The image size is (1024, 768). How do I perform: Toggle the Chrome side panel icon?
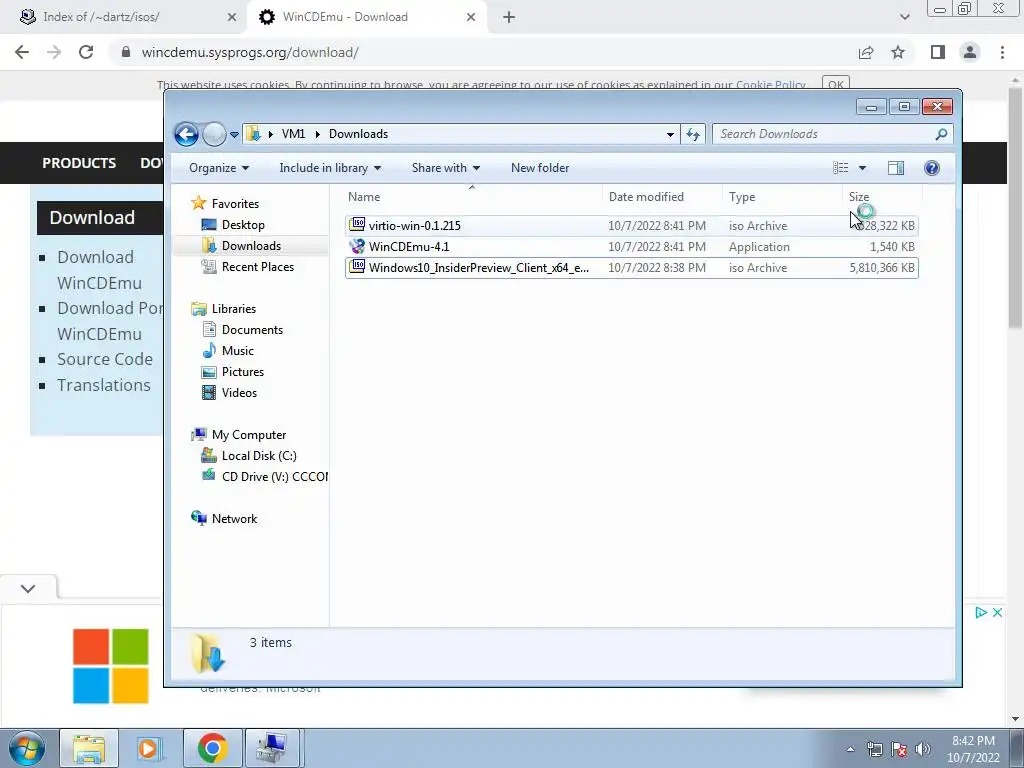click(x=938, y=52)
